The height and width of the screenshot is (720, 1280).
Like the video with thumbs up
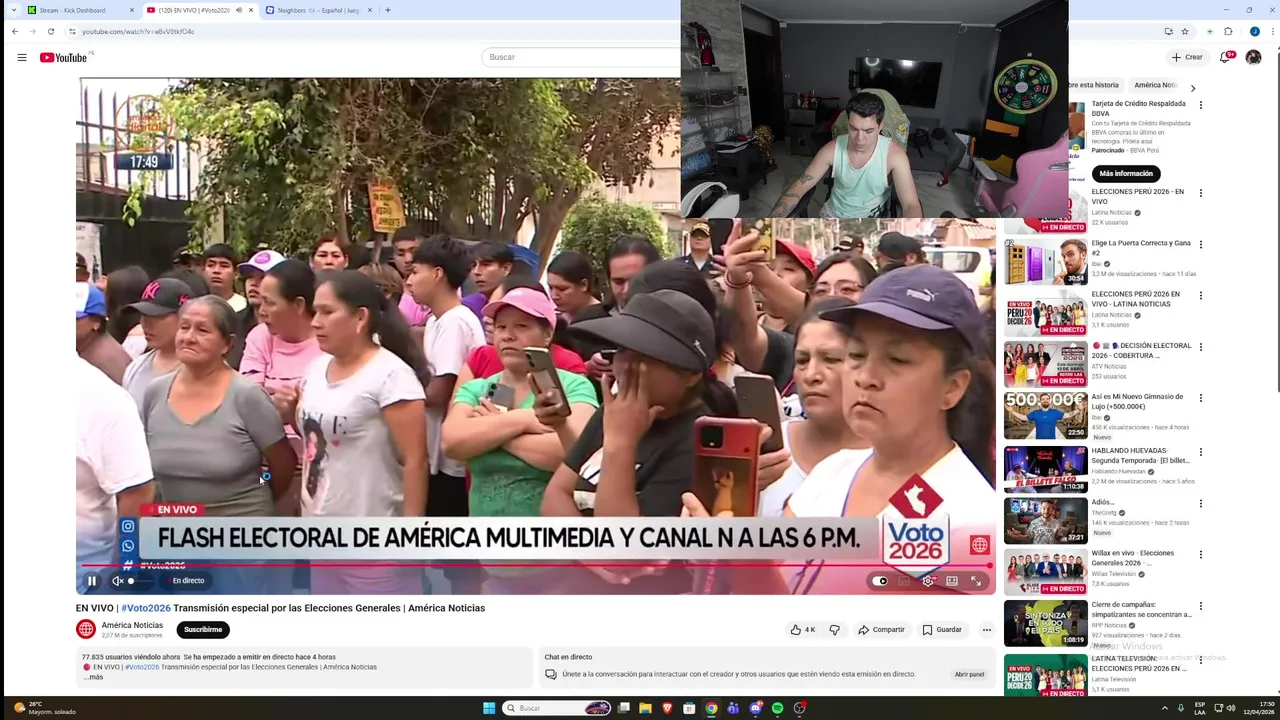click(803, 630)
